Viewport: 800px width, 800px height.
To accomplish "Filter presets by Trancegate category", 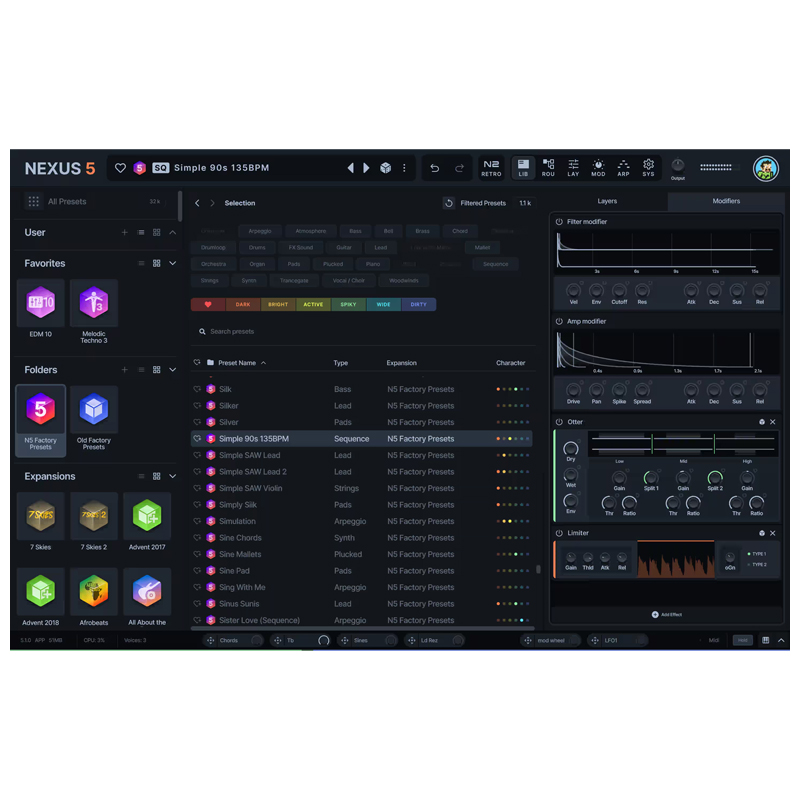I will click(294, 281).
